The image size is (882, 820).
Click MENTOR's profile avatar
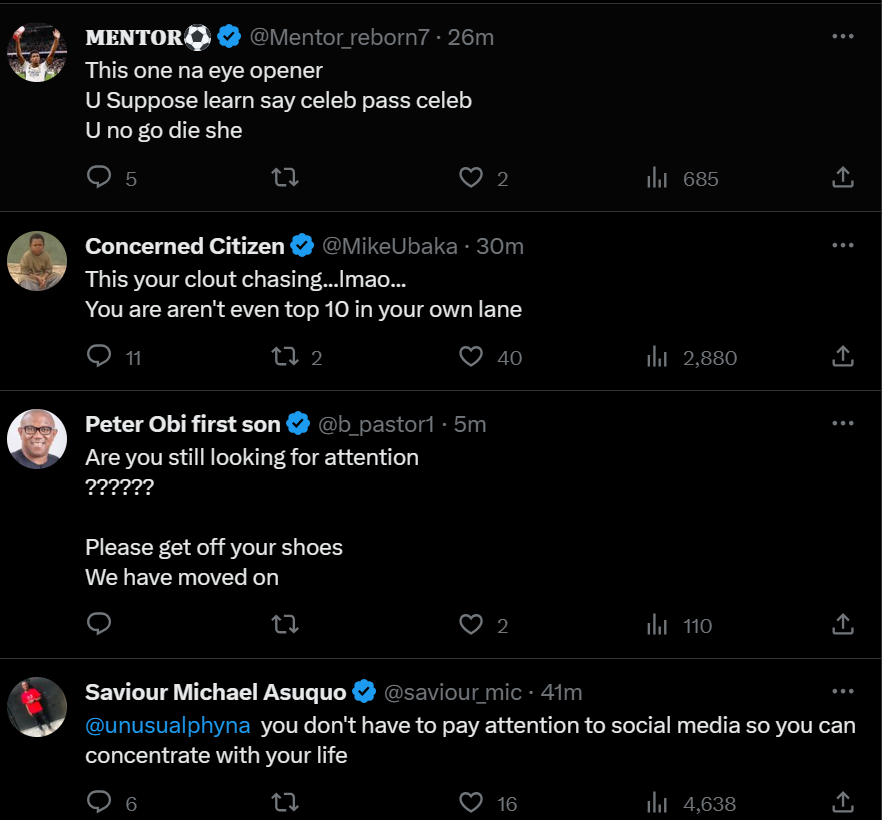point(37,52)
